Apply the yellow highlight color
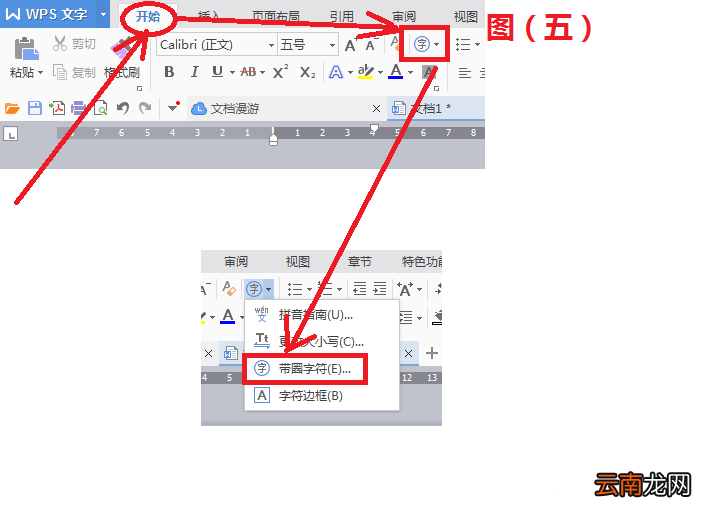This screenshot has width=728, height=513. (366, 72)
